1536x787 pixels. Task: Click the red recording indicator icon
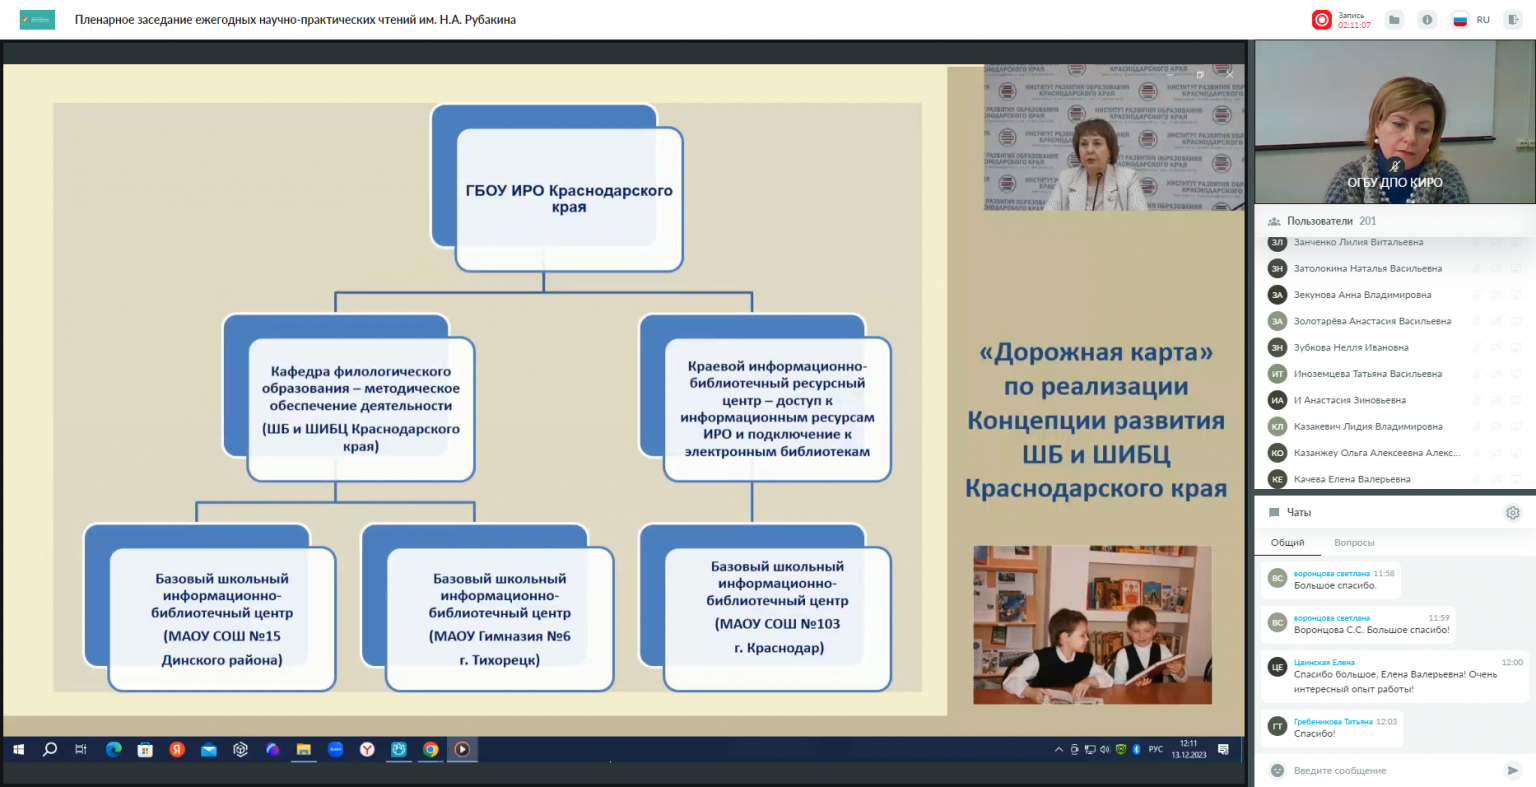(x=1322, y=20)
